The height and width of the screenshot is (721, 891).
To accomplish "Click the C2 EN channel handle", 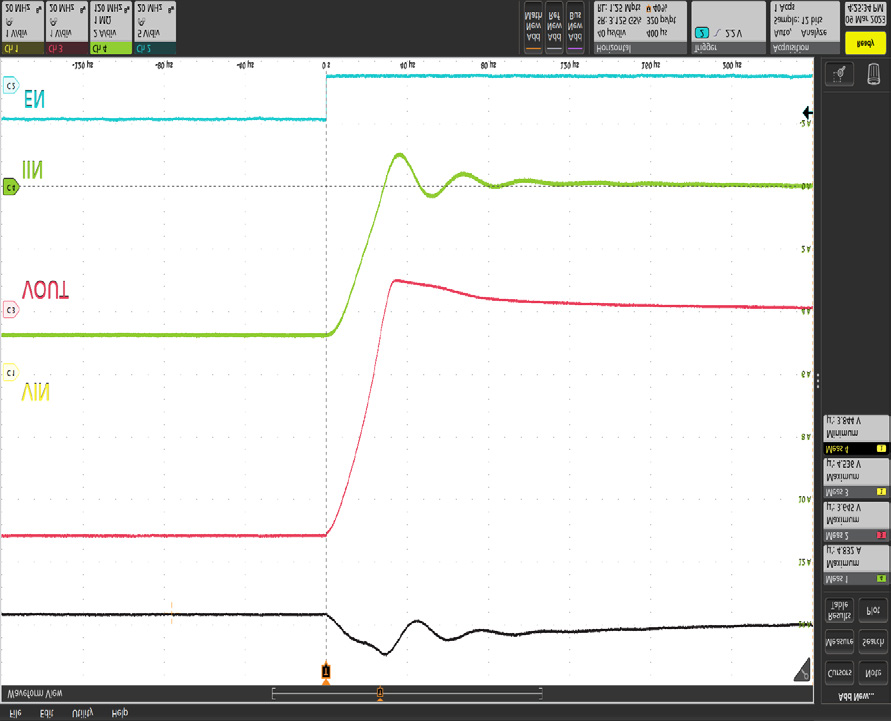I will 11,87.
